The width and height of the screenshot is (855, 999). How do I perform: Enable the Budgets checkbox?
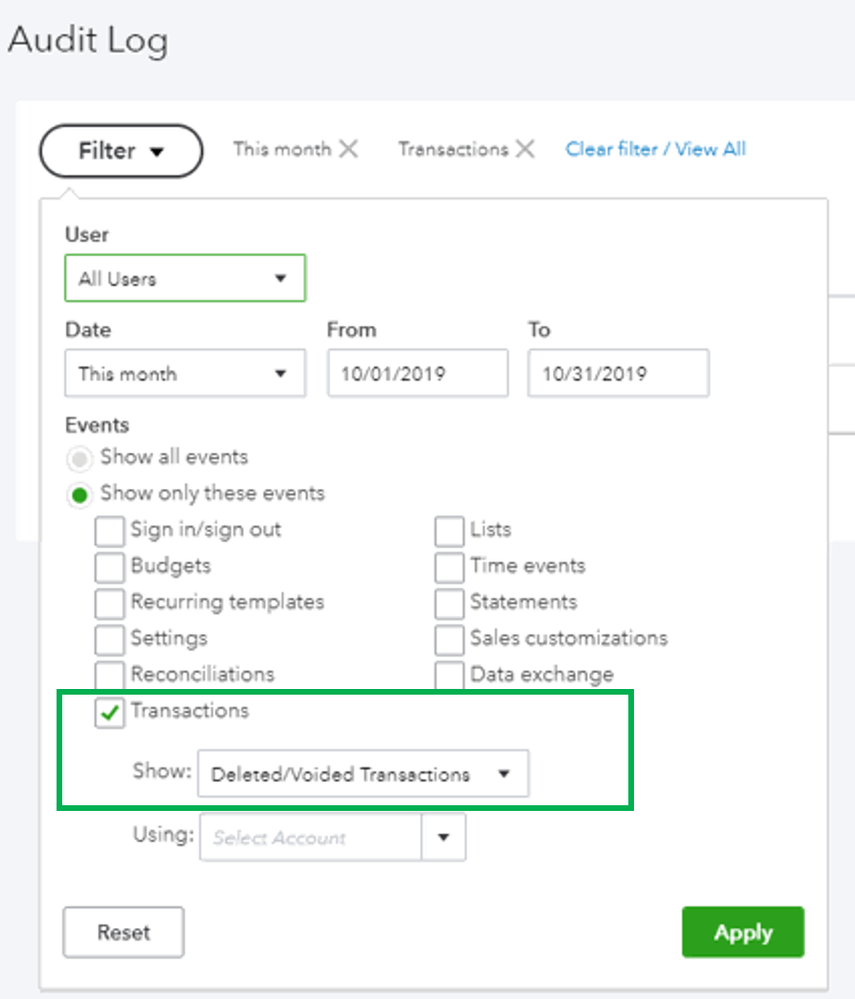110,566
